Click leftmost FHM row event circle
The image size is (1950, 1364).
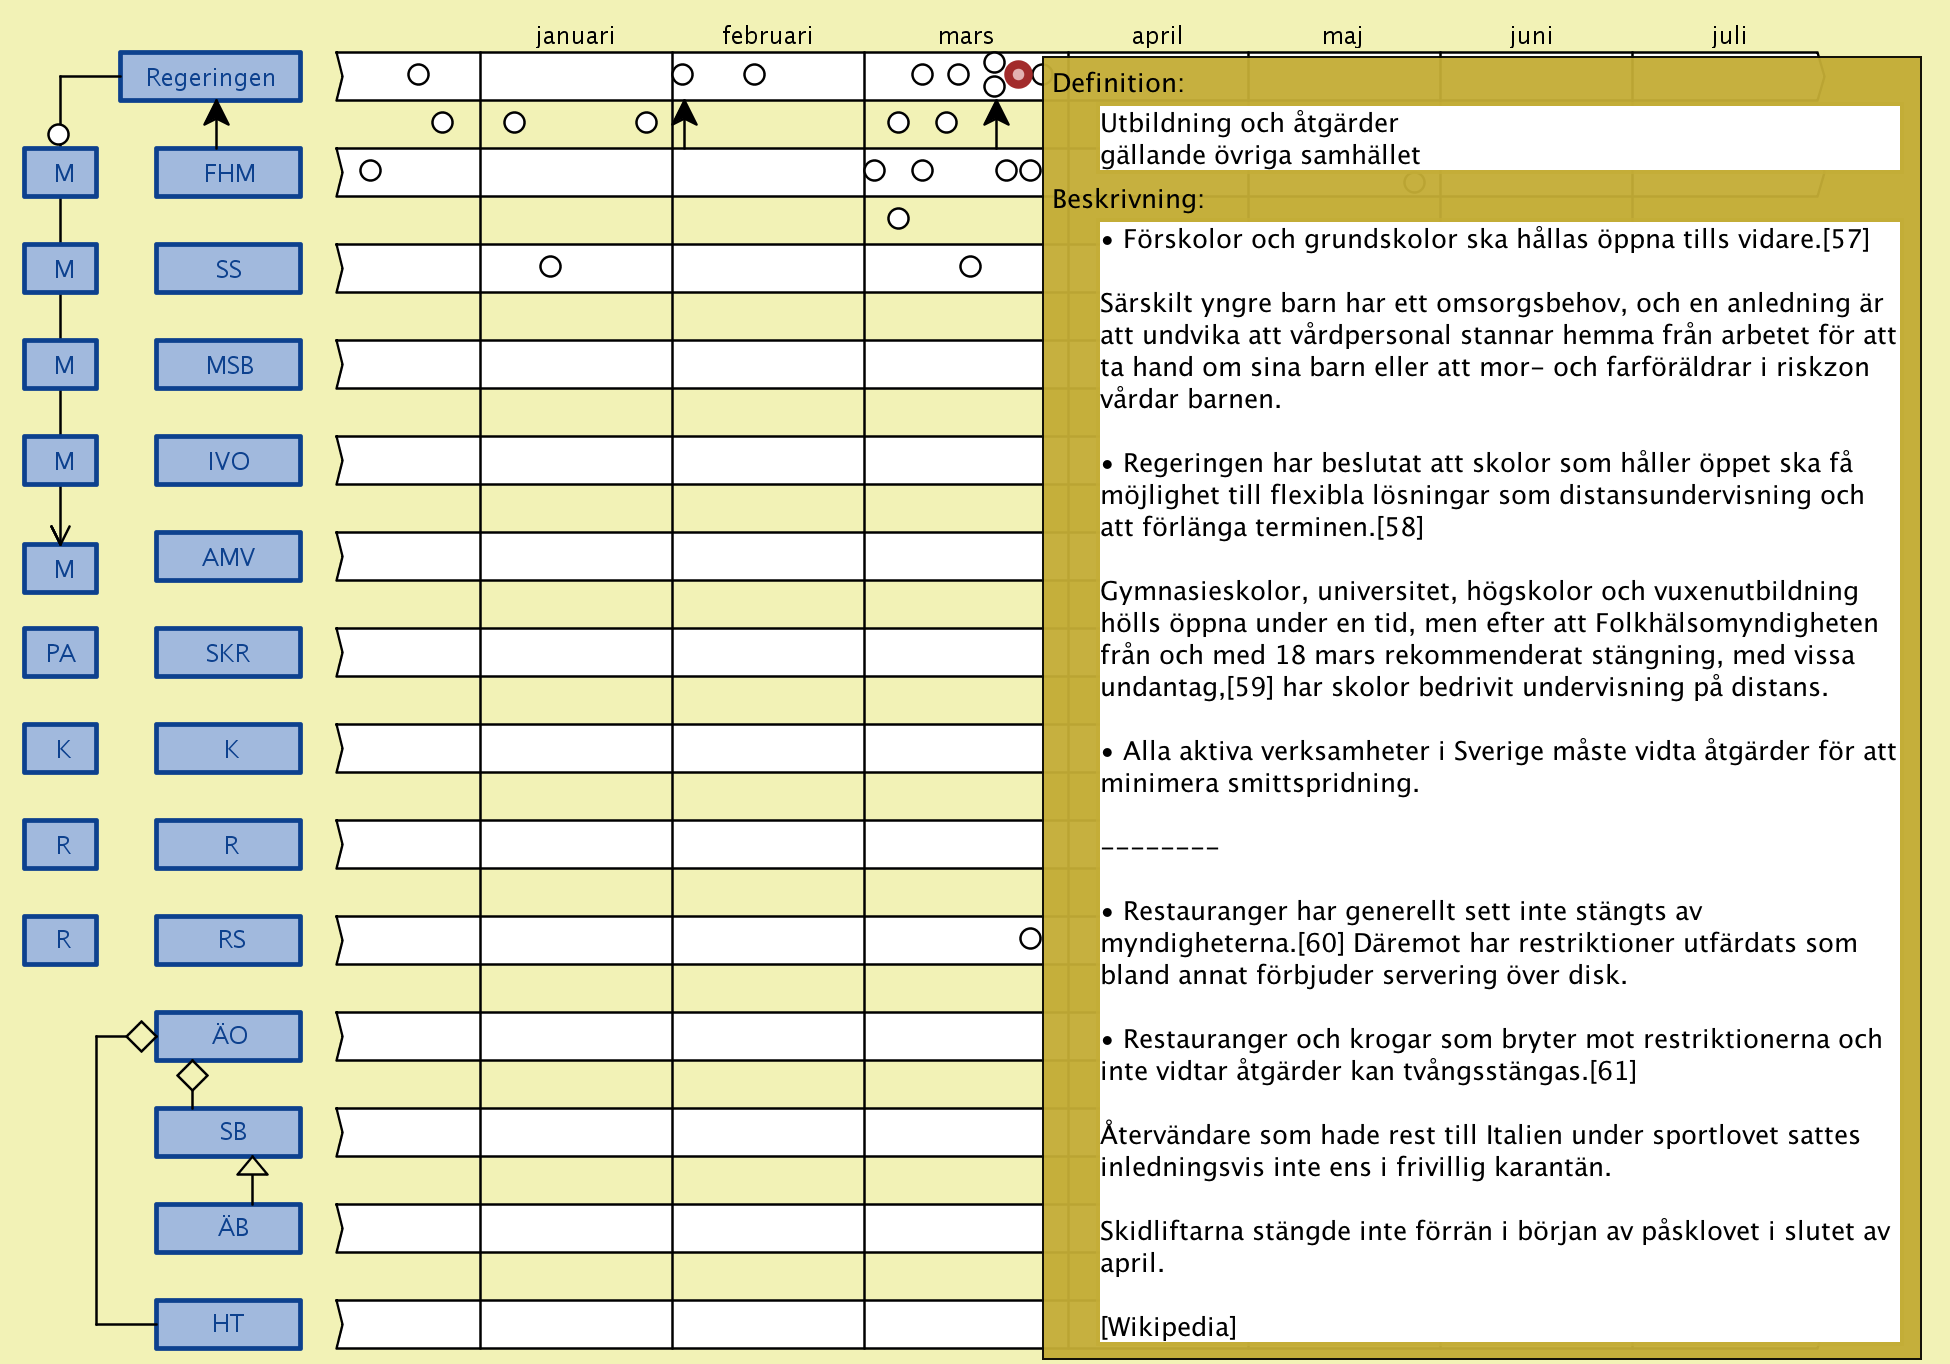click(x=370, y=171)
